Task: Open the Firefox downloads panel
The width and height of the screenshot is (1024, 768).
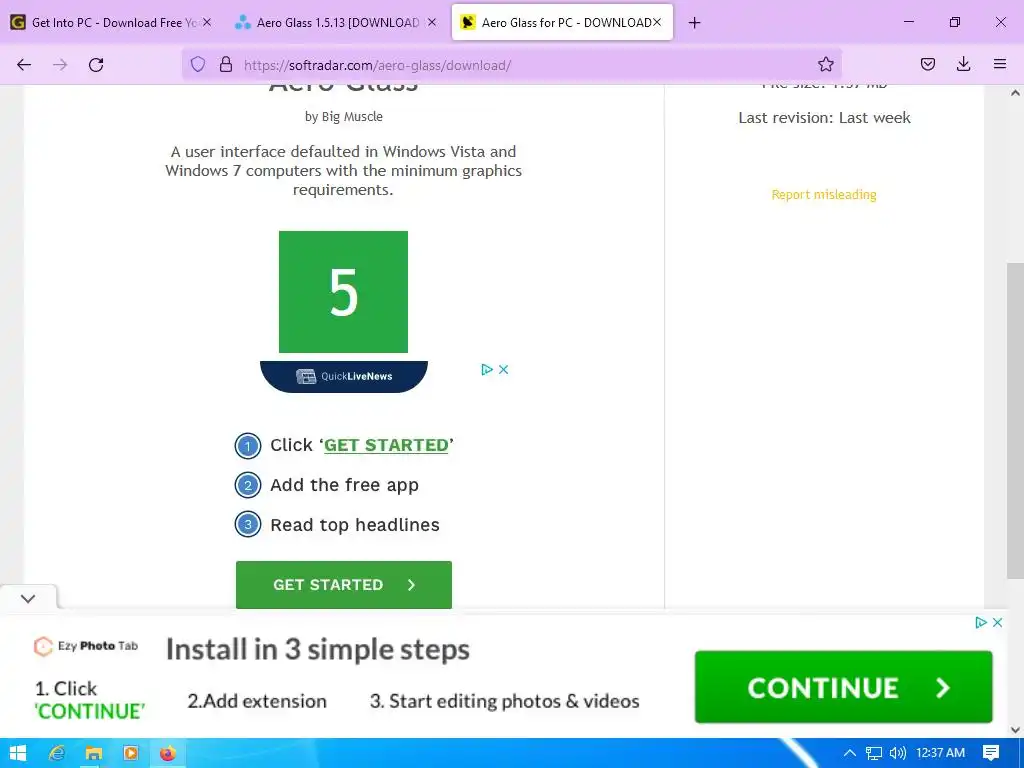Action: click(x=963, y=64)
